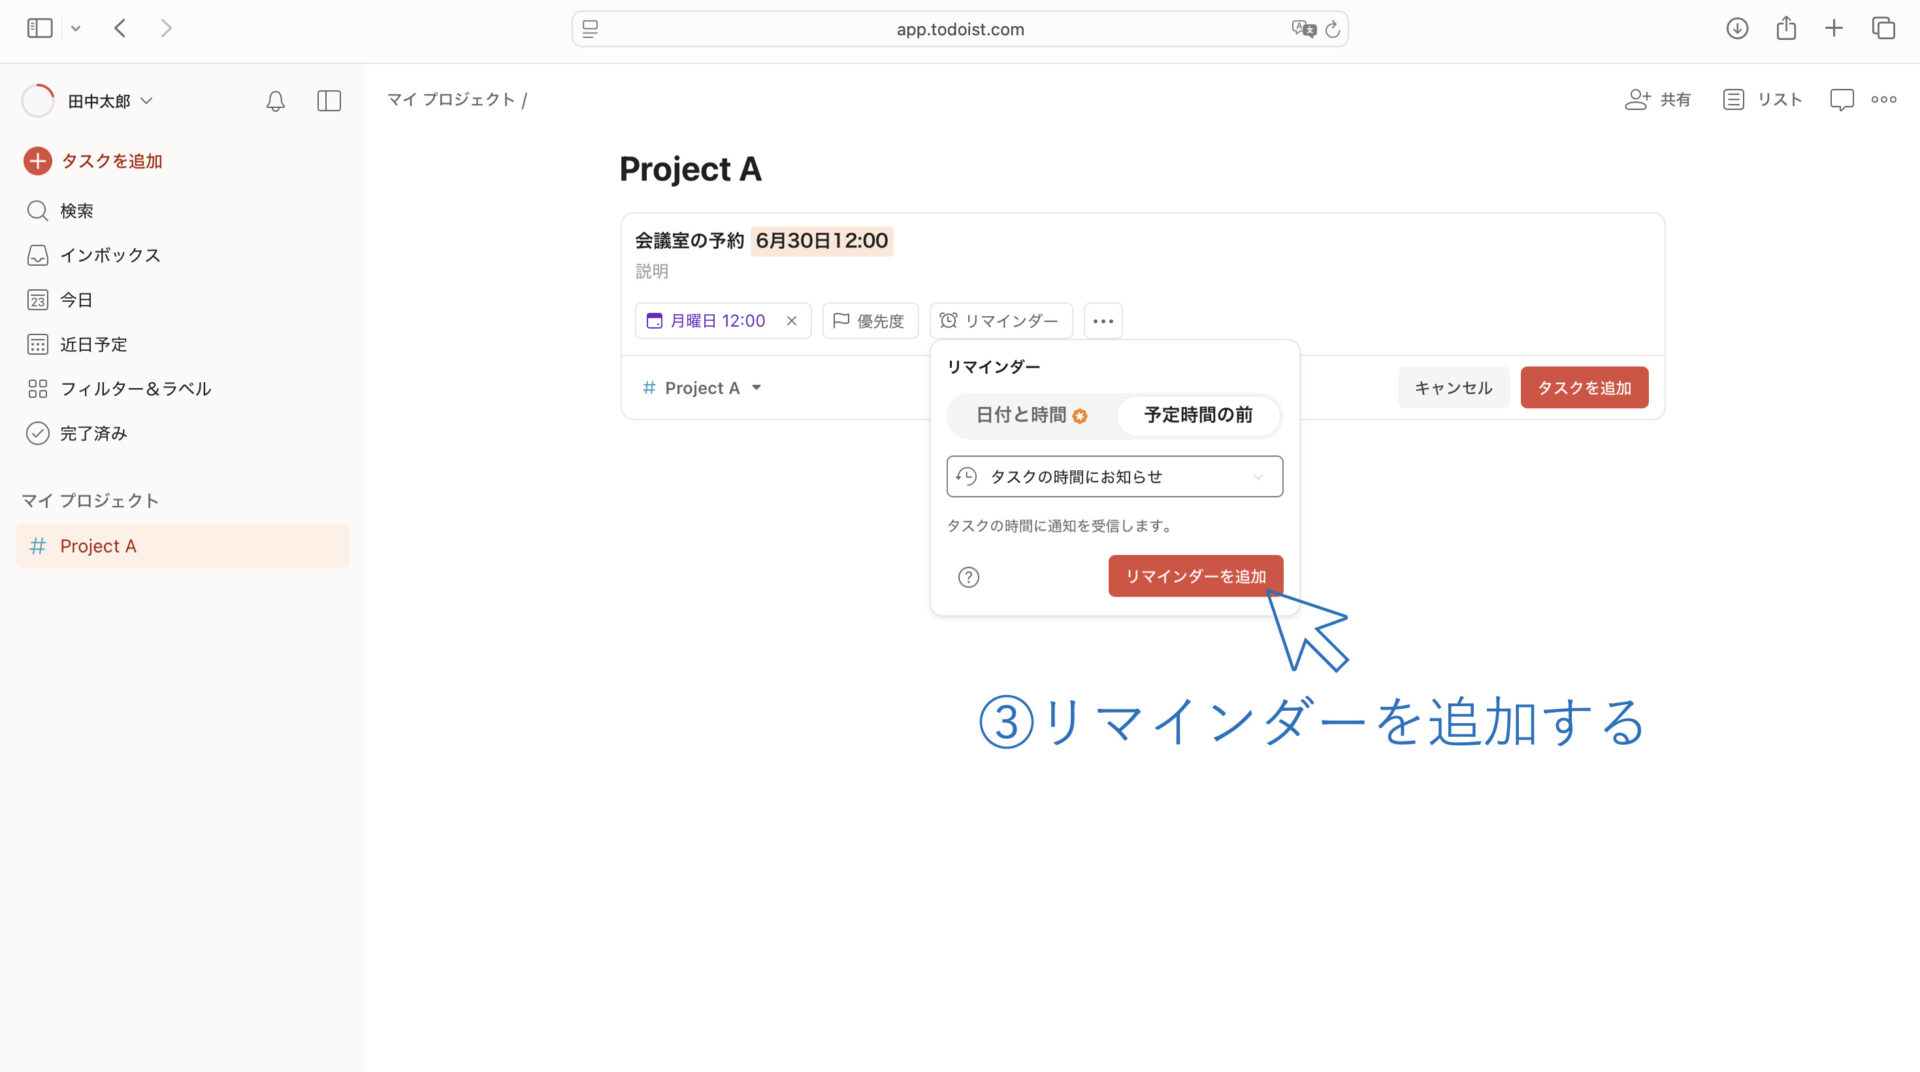
Task: Open 検索 (search) in the sidebar
Action: coord(77,210)
